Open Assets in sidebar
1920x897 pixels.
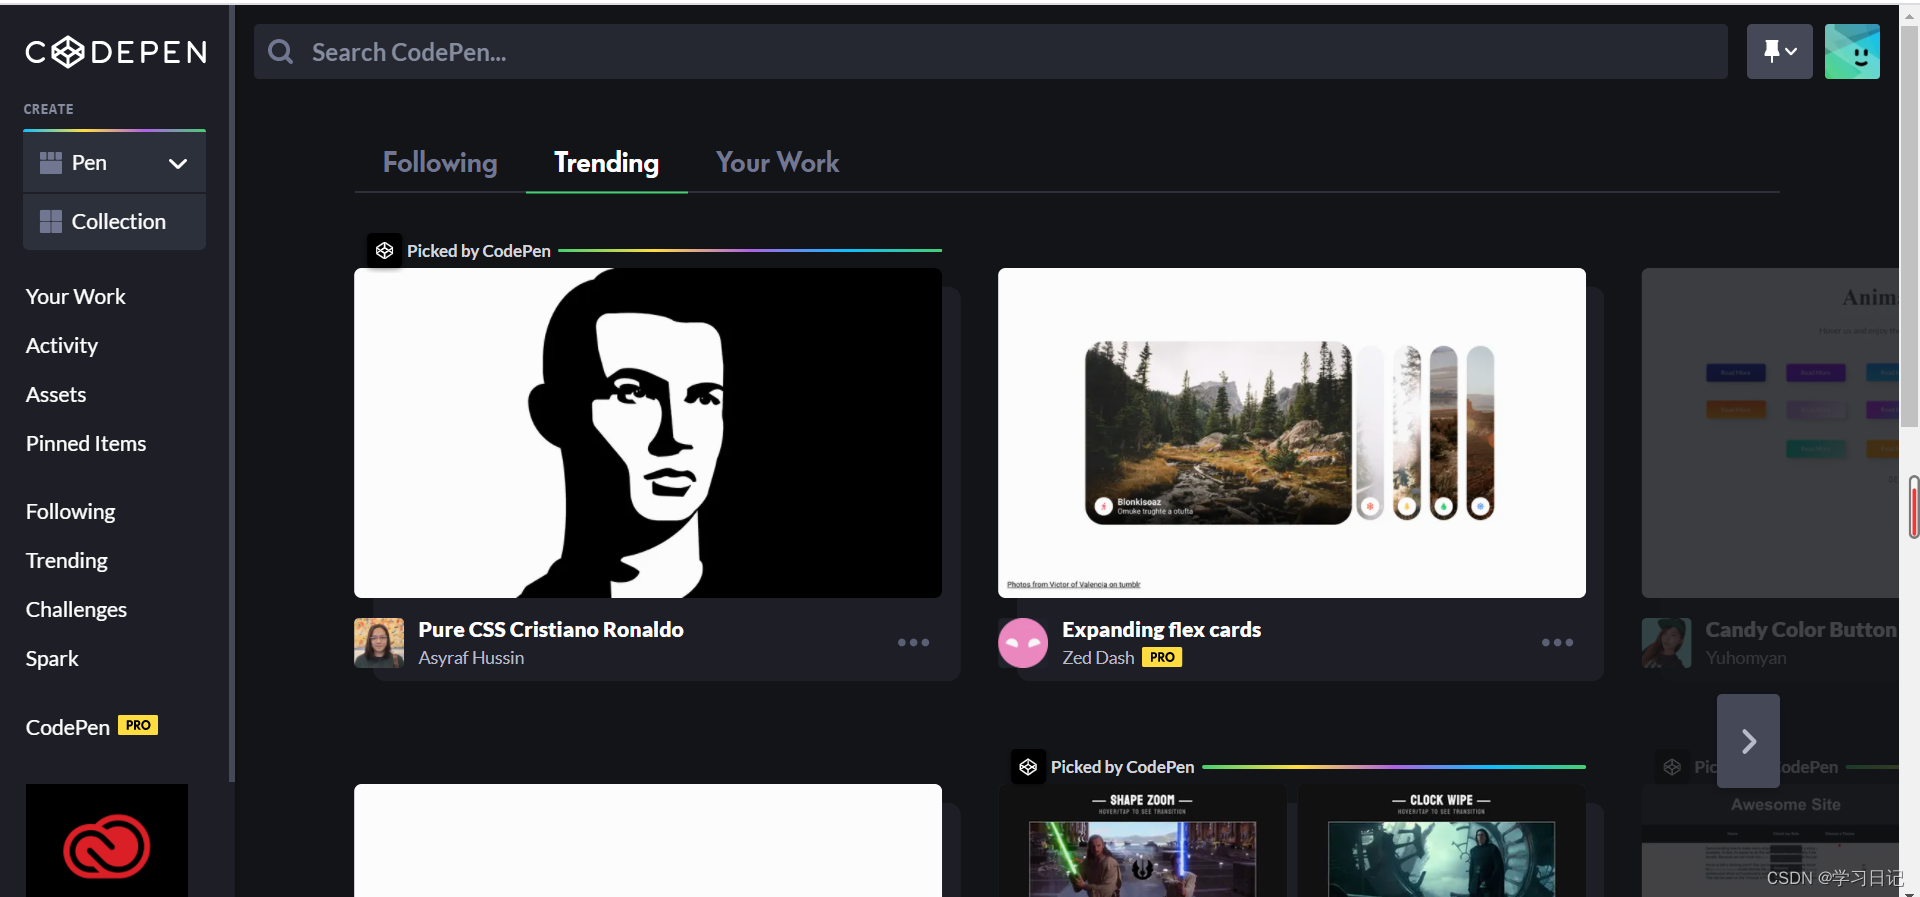(56, 395)
